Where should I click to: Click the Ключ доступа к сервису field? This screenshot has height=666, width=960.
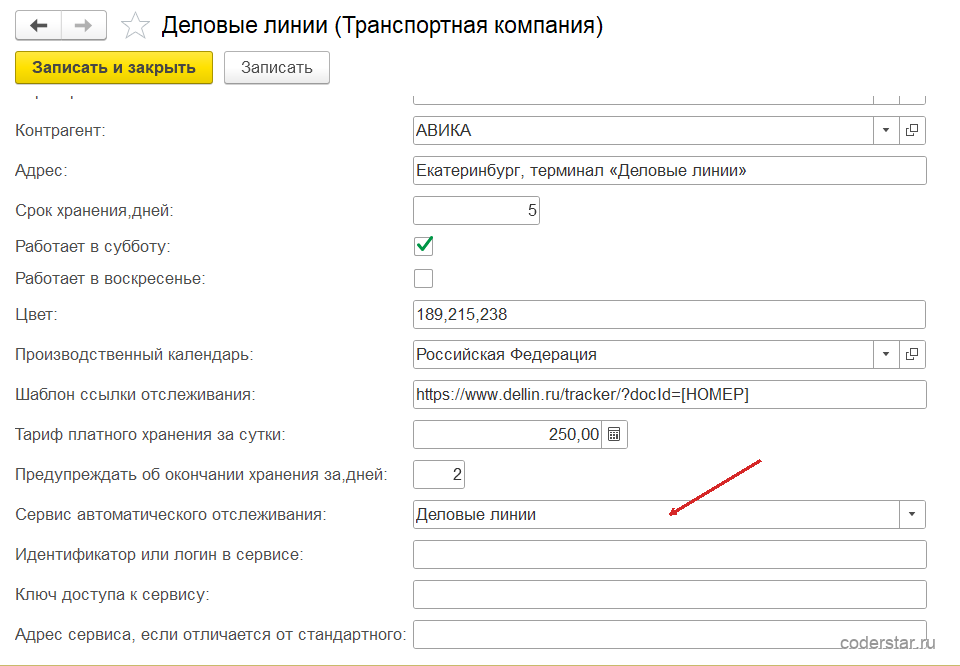click(670, 594)
